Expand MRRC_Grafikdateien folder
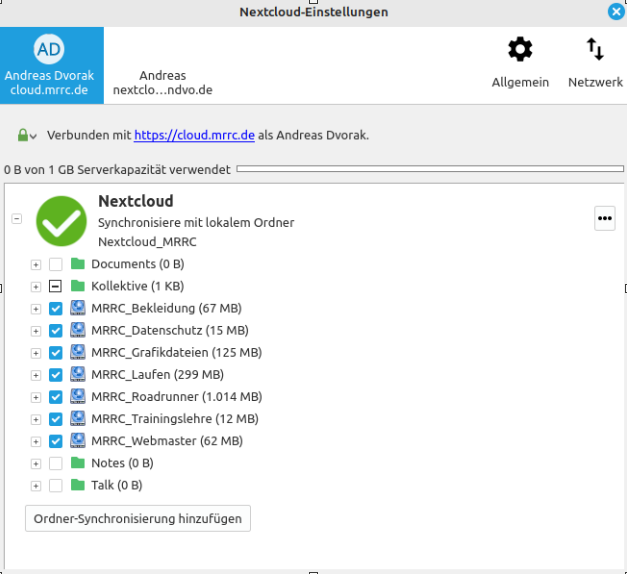627x574 pixels. click(36, 353)
